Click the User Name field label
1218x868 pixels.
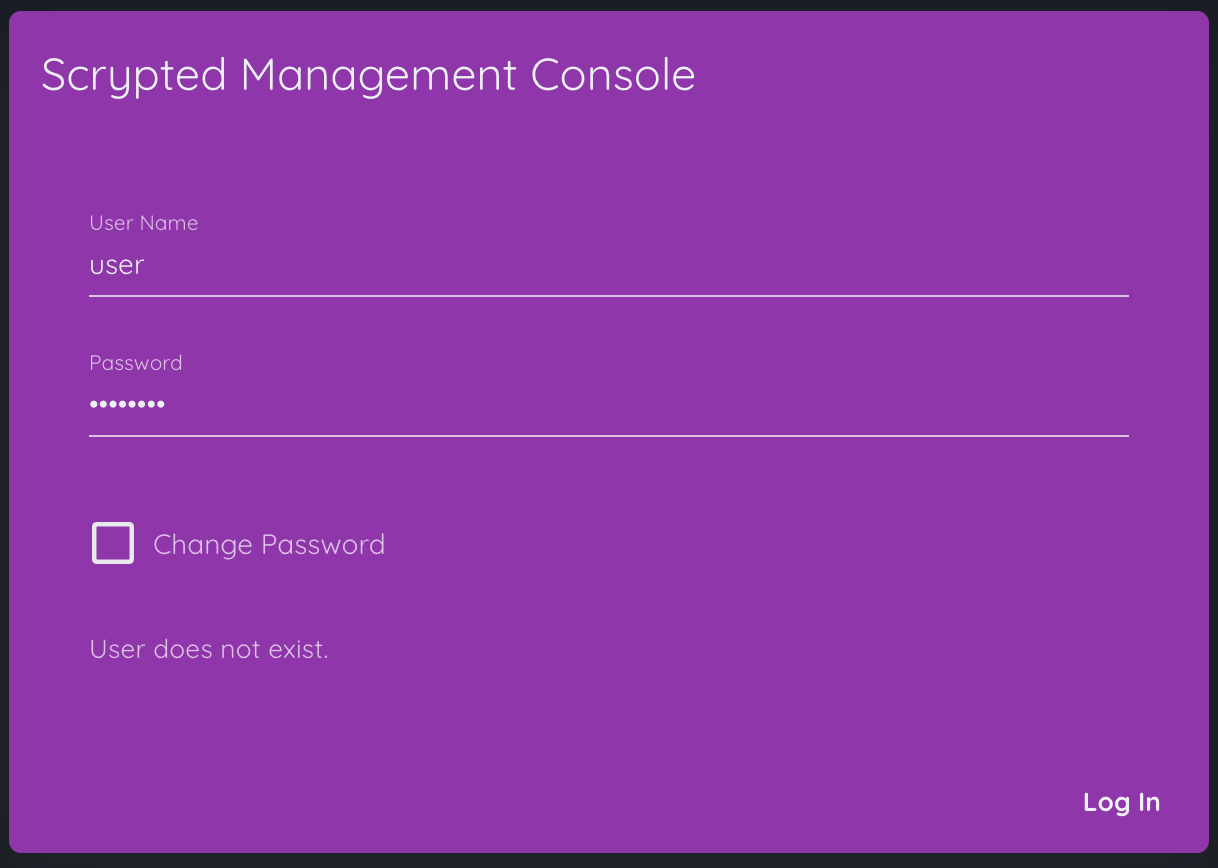(x=143, y=222)
